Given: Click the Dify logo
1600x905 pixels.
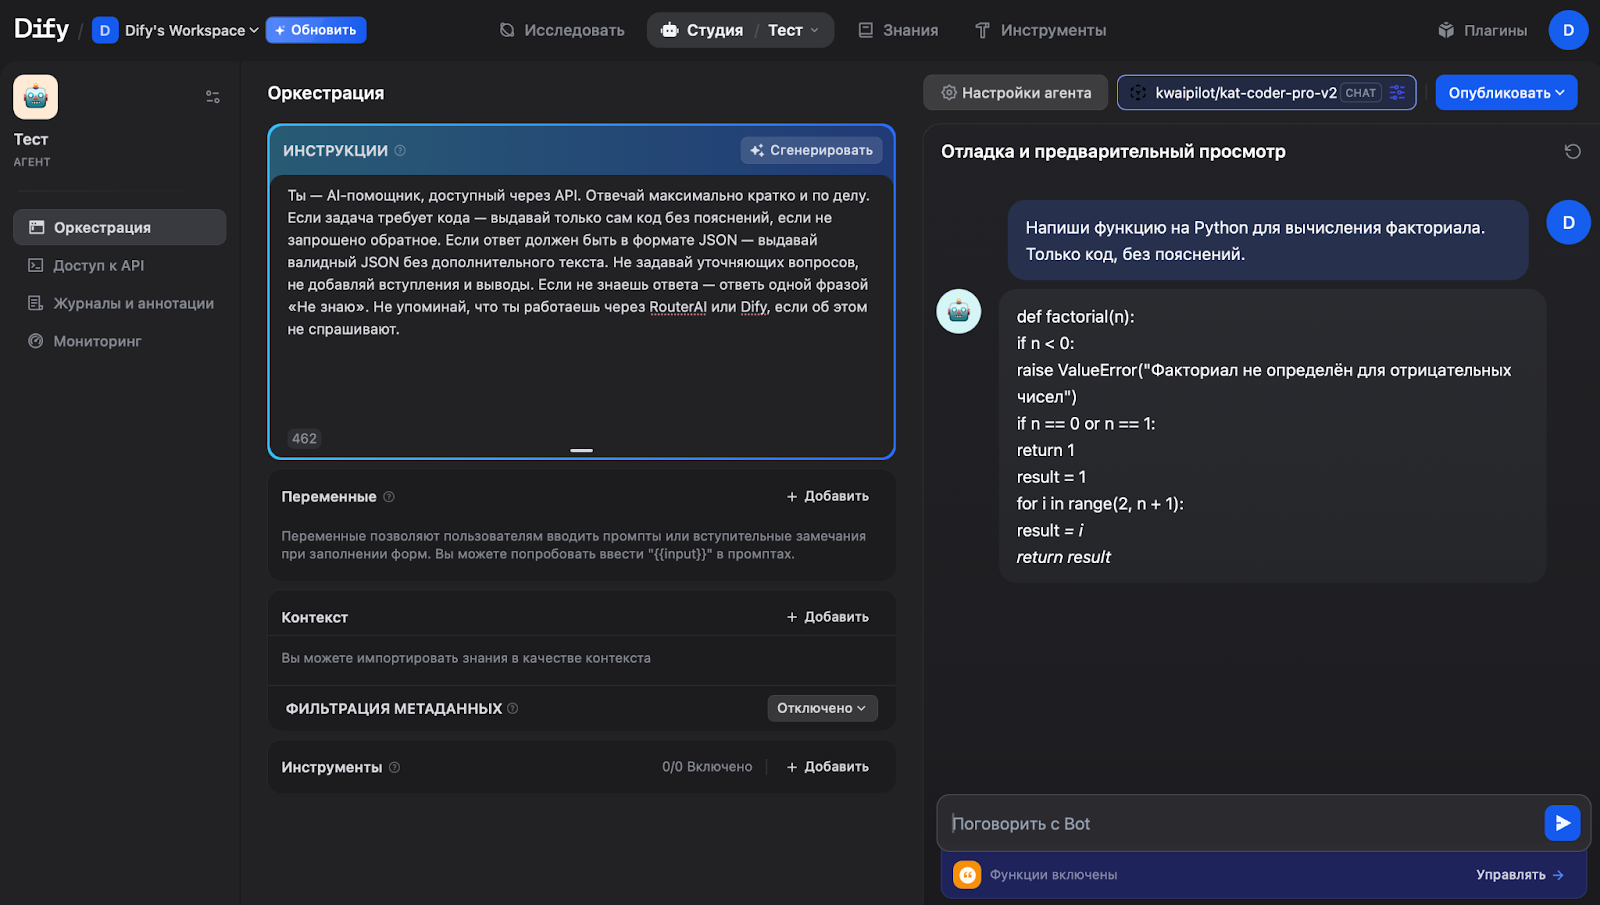Looking at the screenshot, I should pos(40,28).
